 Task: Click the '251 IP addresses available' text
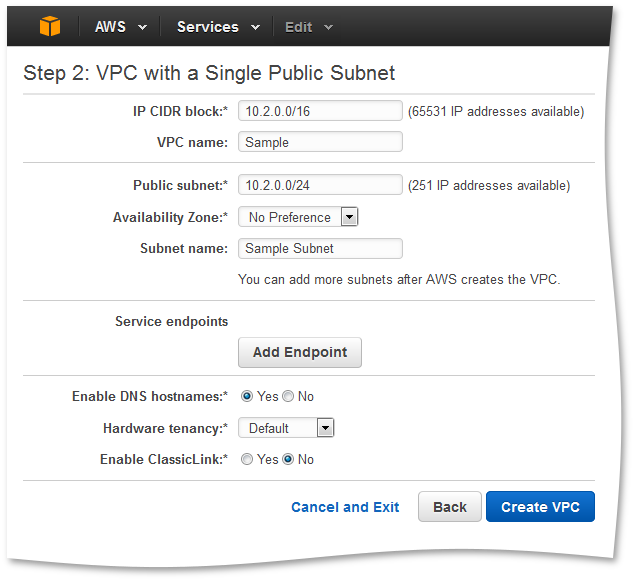[x=489, y=185]
